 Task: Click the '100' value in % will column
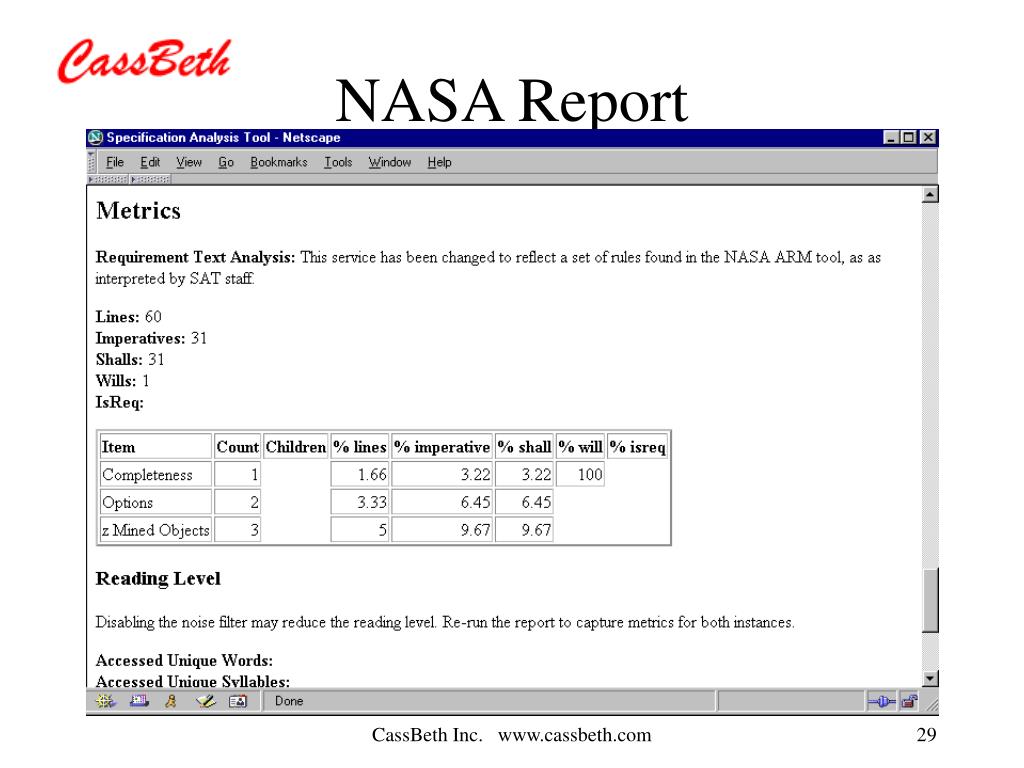pyautogui.click(x=590, y=475)
